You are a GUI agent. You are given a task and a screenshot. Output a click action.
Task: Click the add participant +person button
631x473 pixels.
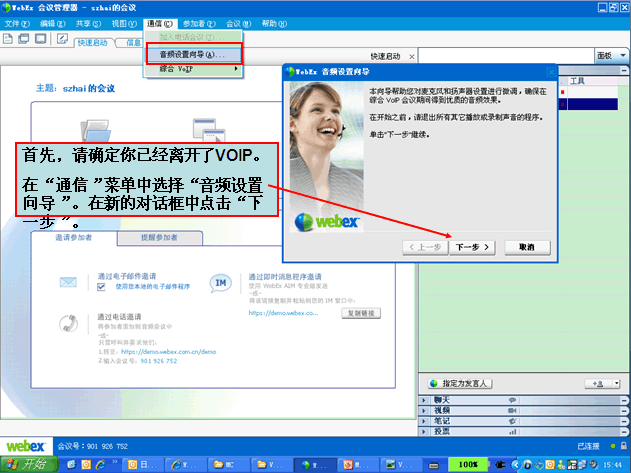(x=598, y=384)
